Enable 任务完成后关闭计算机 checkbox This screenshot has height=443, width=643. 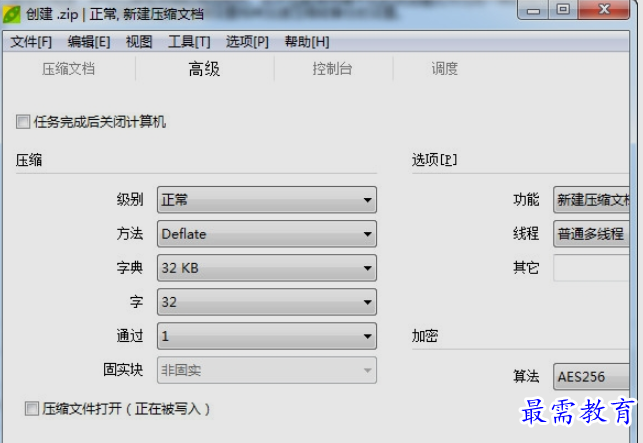(x=23, y=122)
